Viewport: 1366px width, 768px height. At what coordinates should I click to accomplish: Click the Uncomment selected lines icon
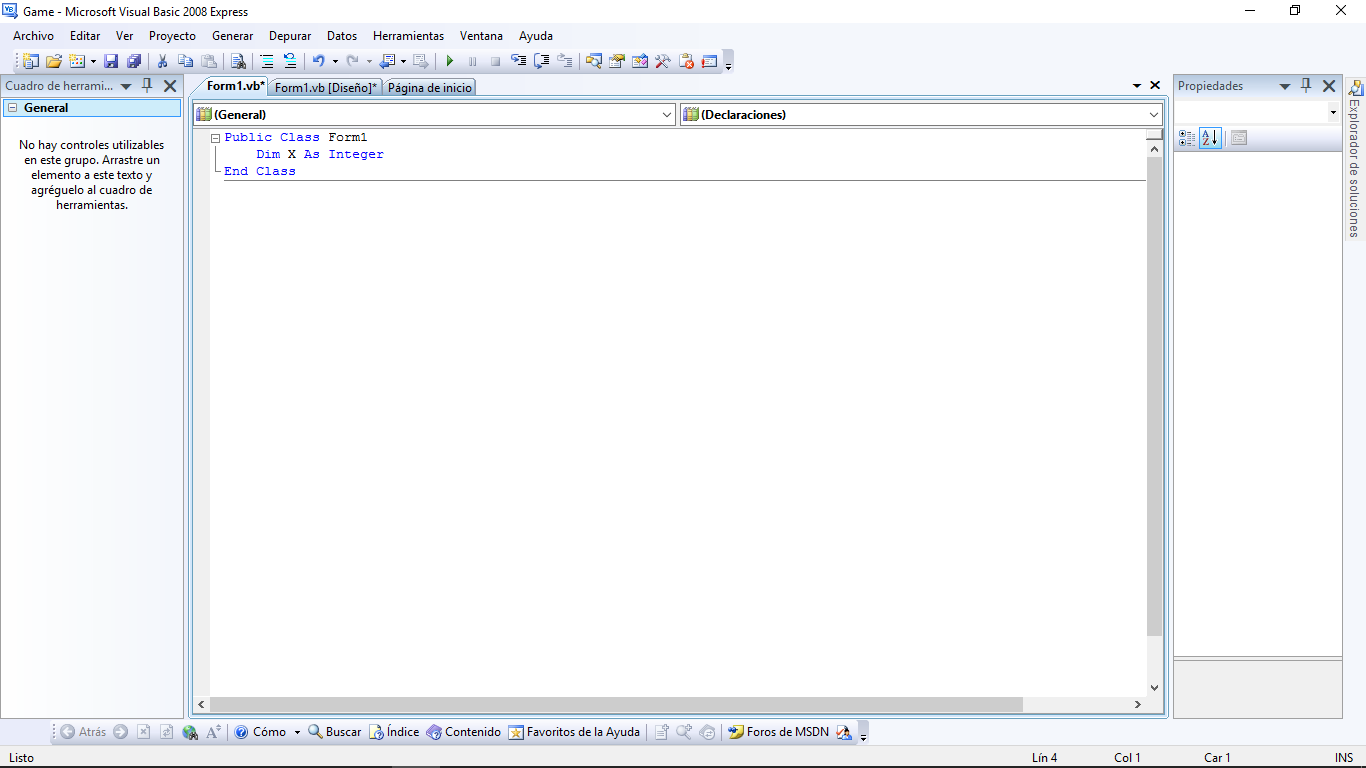[x=290, y=61]
